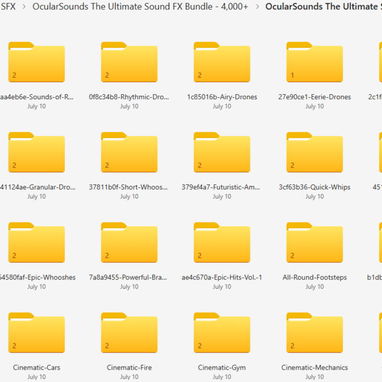Open the Cinematic-Mechanics folder icon

314,333
